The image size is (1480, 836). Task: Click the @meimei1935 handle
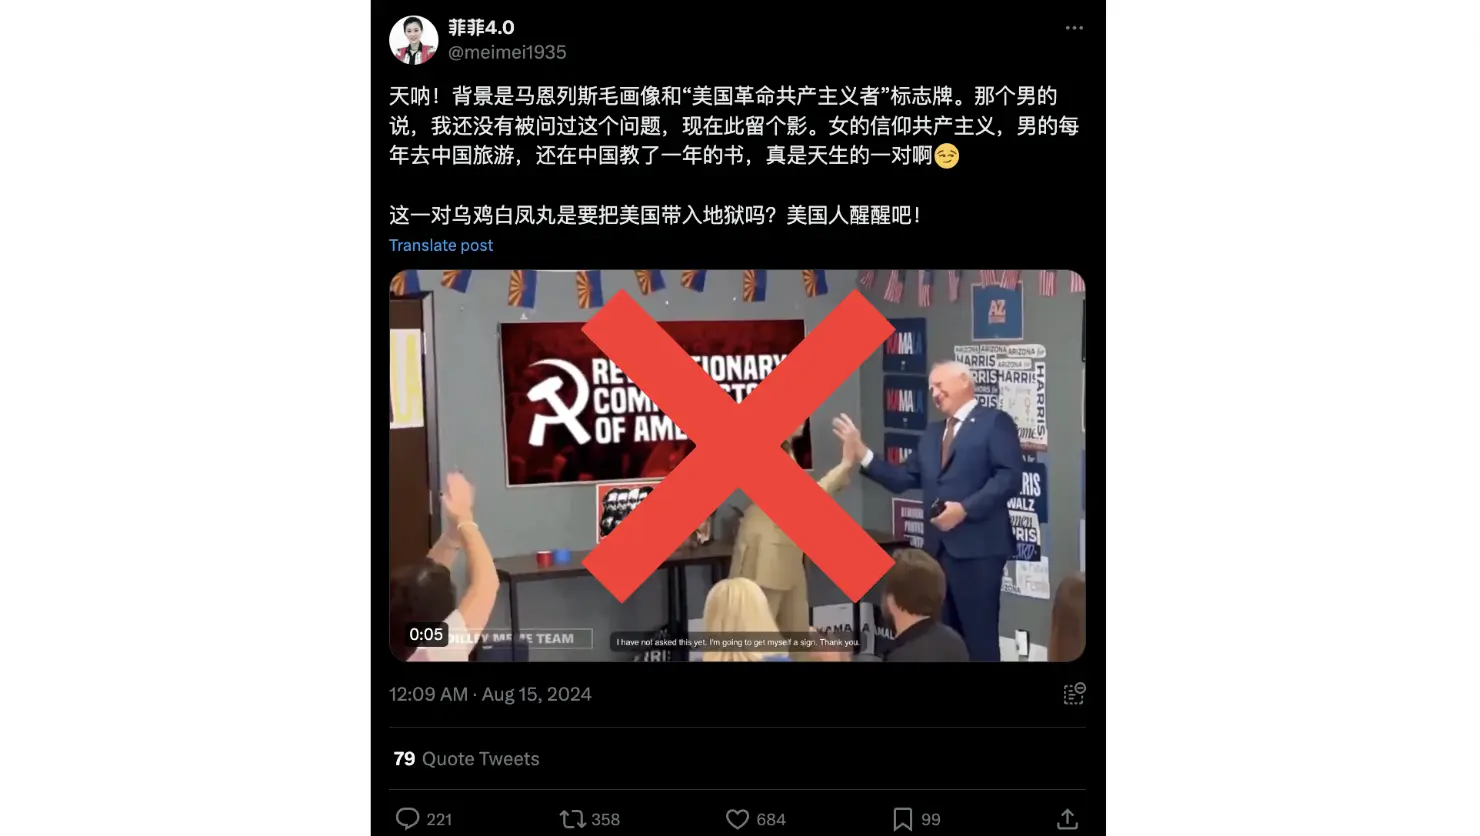[507, 52]
